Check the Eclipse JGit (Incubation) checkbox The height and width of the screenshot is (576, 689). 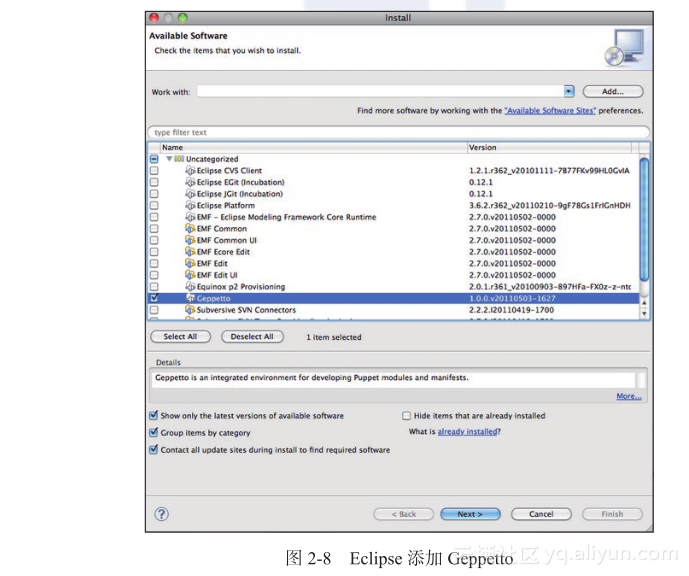154,194
